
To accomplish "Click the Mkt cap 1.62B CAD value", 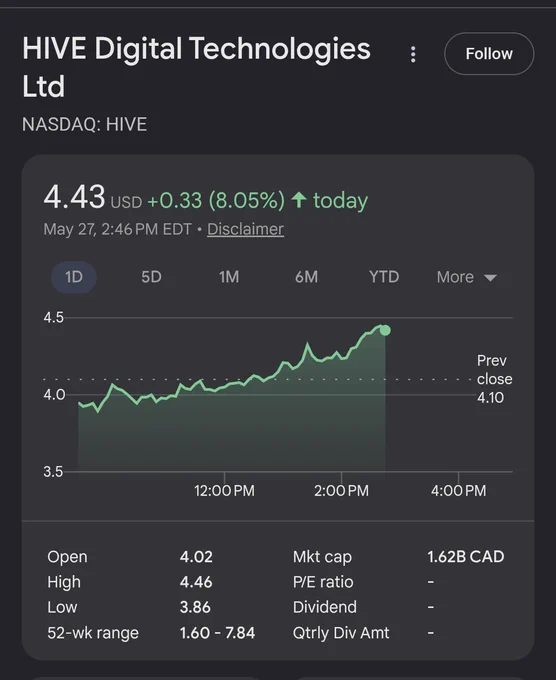I will click(466, 556).
